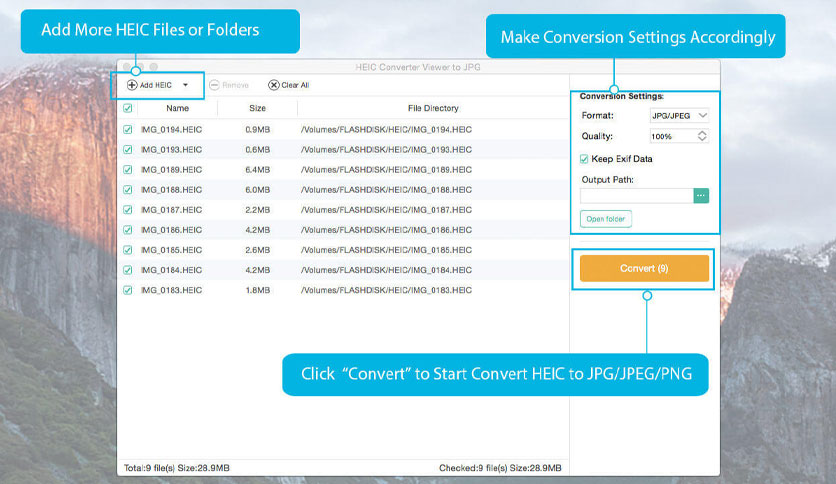Screen dimensions: 836x484
Task: Sort by the Size column header
Action: click(x=258, y=108)
